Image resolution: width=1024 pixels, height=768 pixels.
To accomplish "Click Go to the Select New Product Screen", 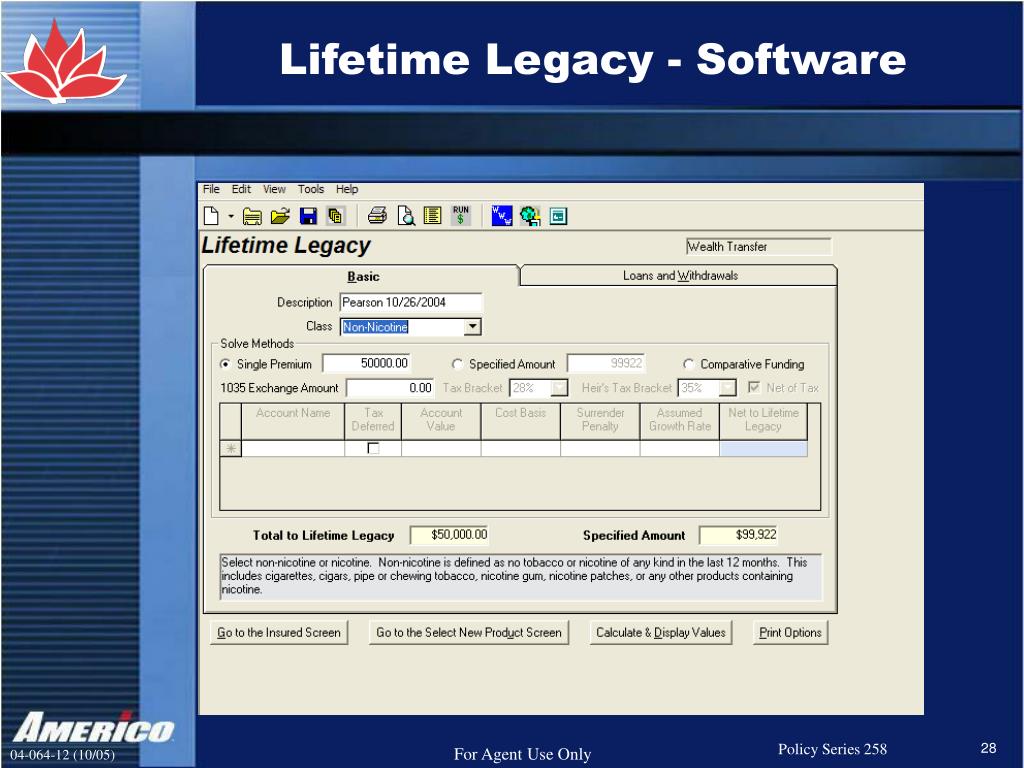I will tap(469, 632).
